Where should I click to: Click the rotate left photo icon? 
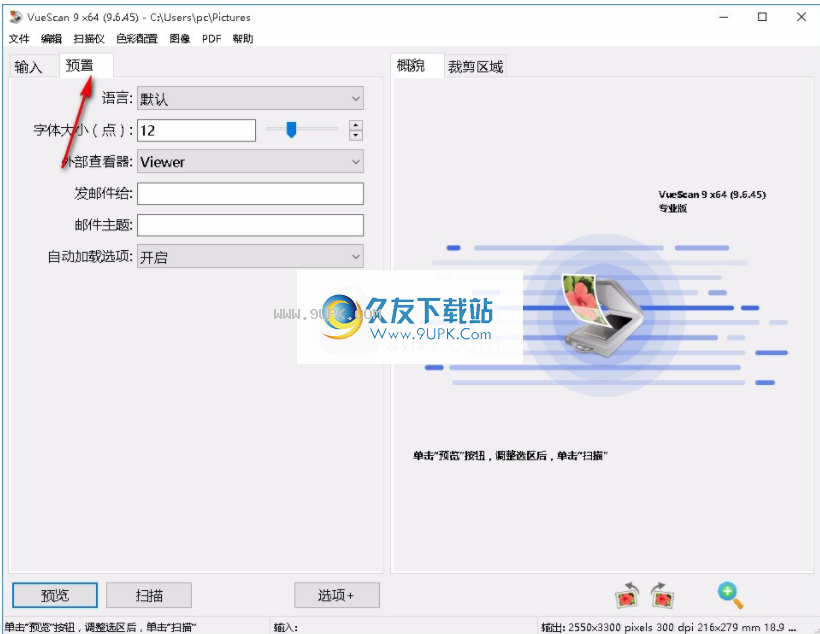(628, 595)
